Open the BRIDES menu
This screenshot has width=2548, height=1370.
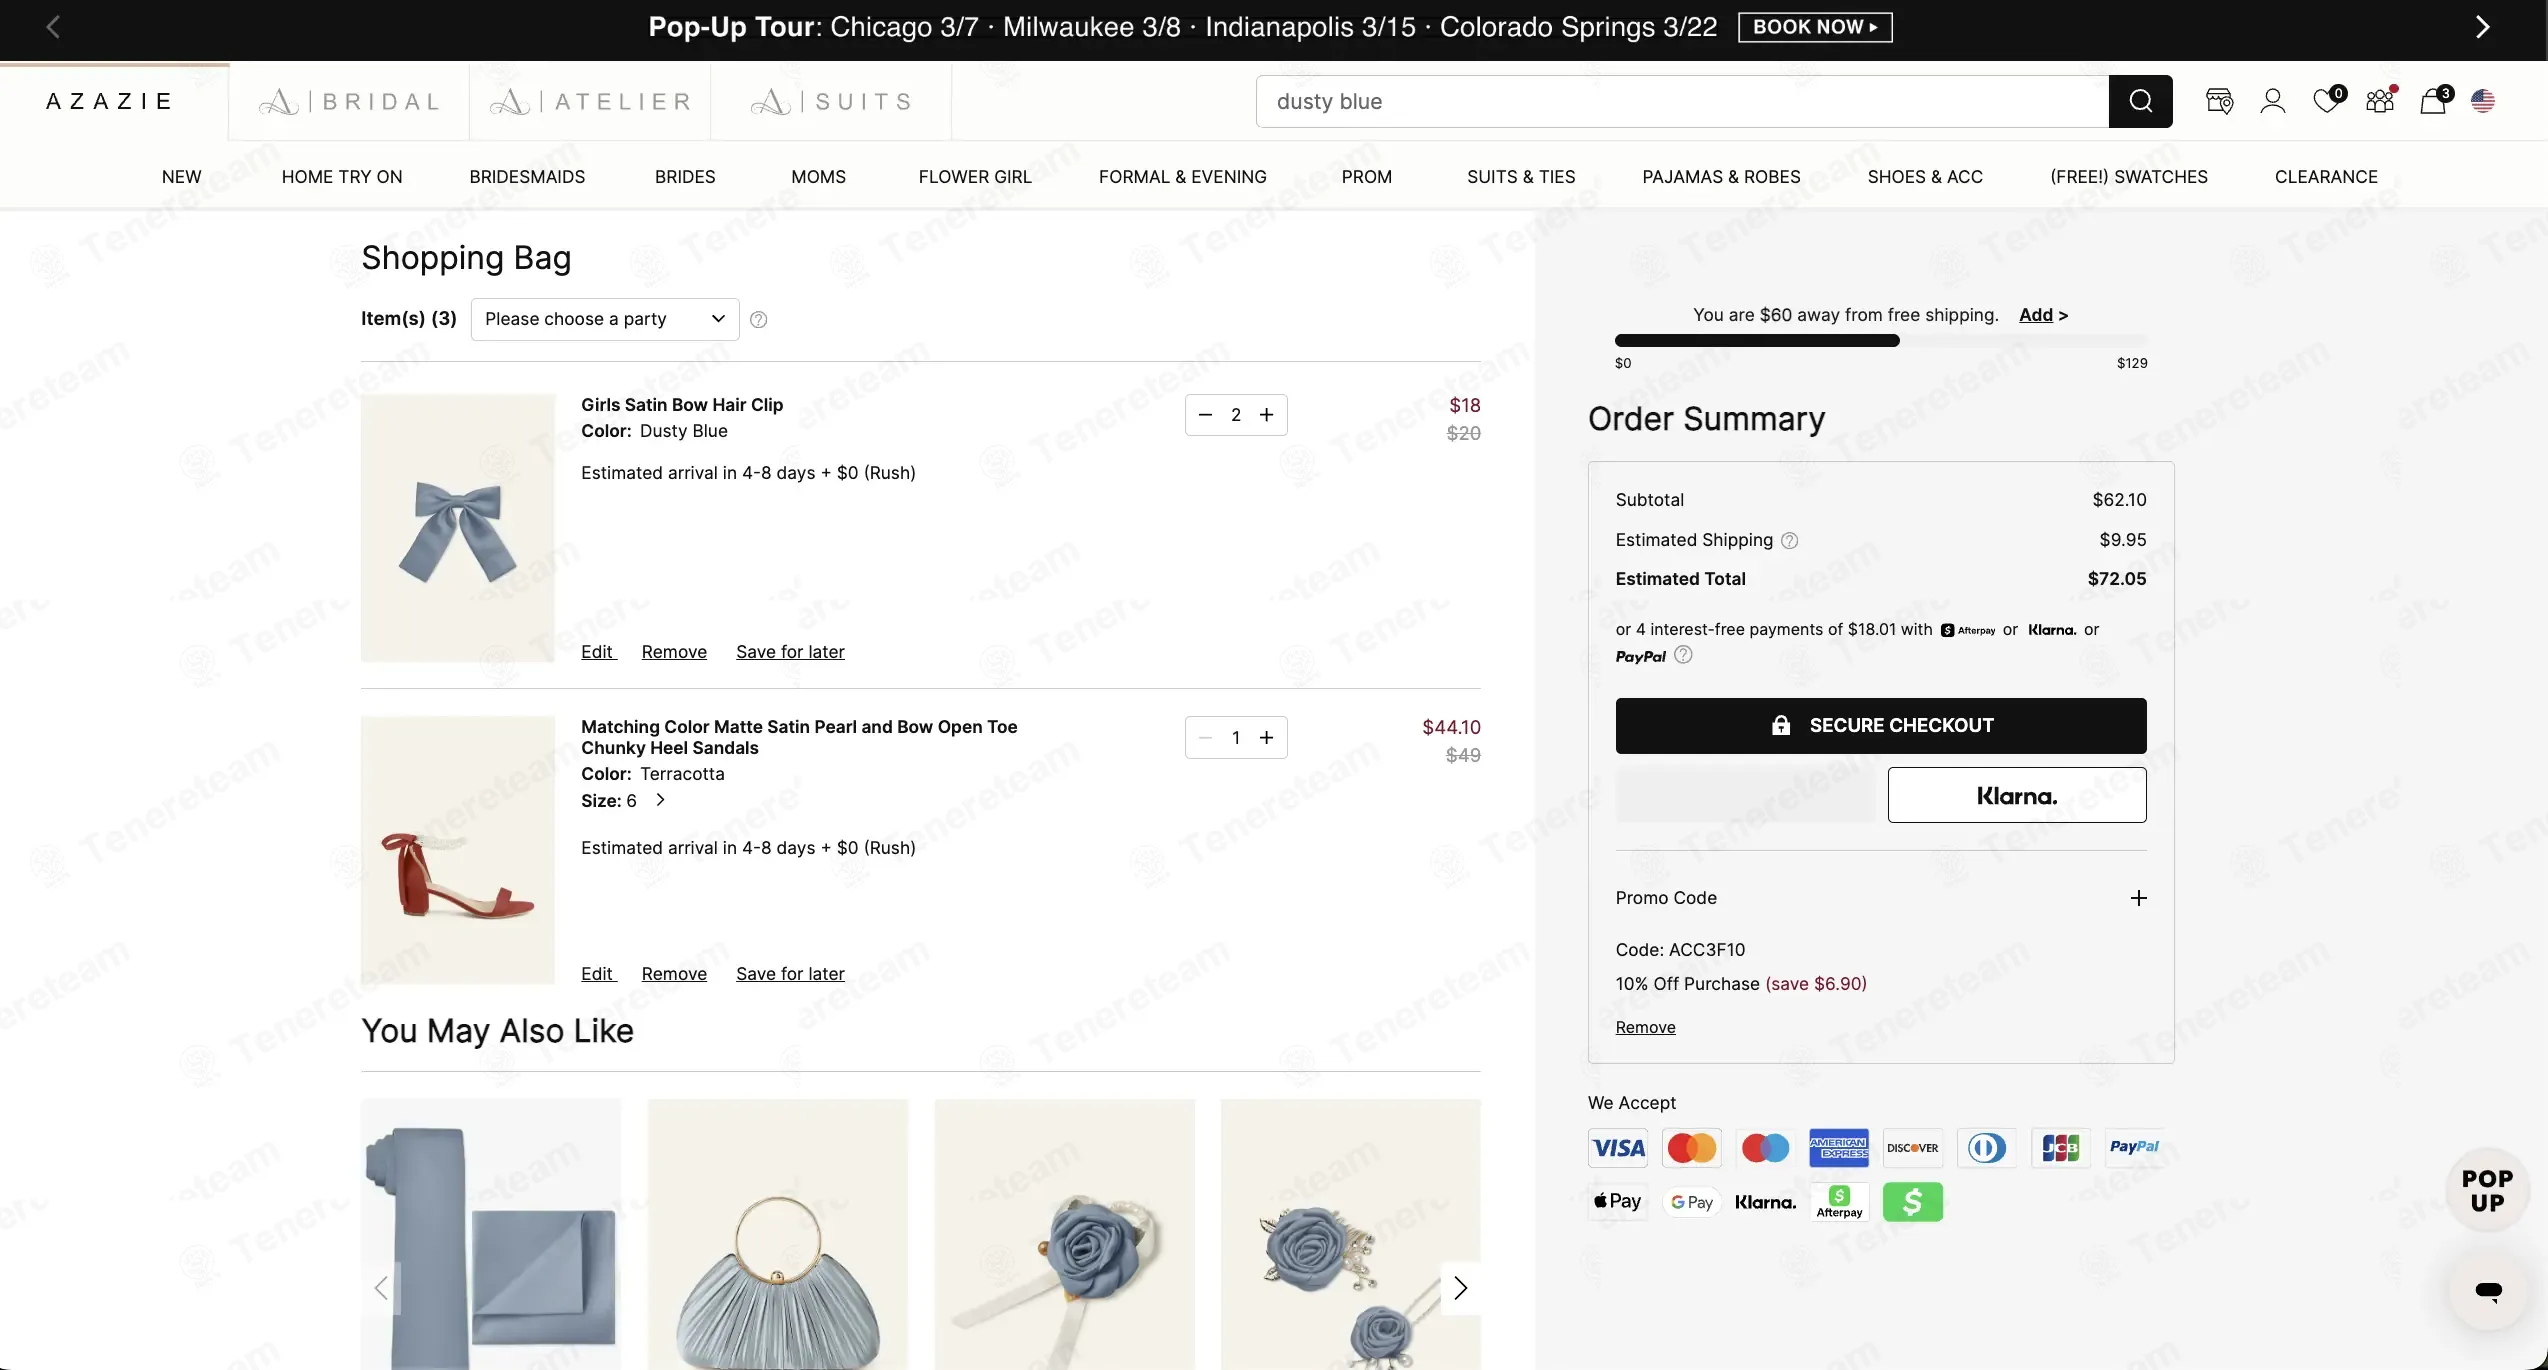tap(685, 177)
